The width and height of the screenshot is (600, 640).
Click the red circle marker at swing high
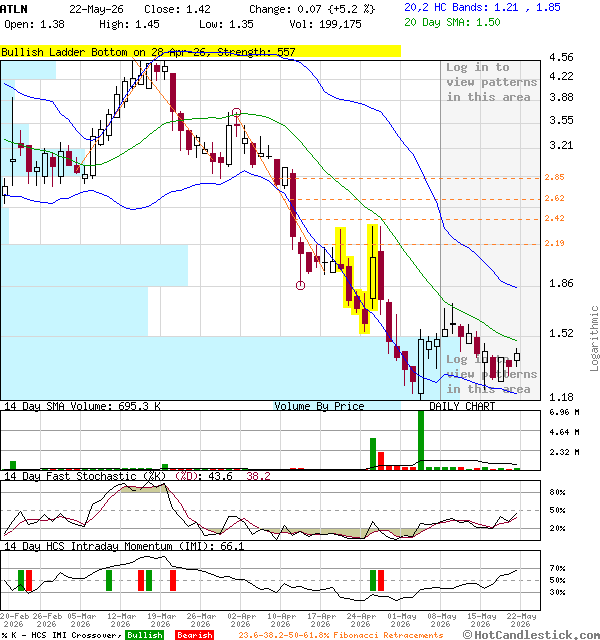pos(236,112)
